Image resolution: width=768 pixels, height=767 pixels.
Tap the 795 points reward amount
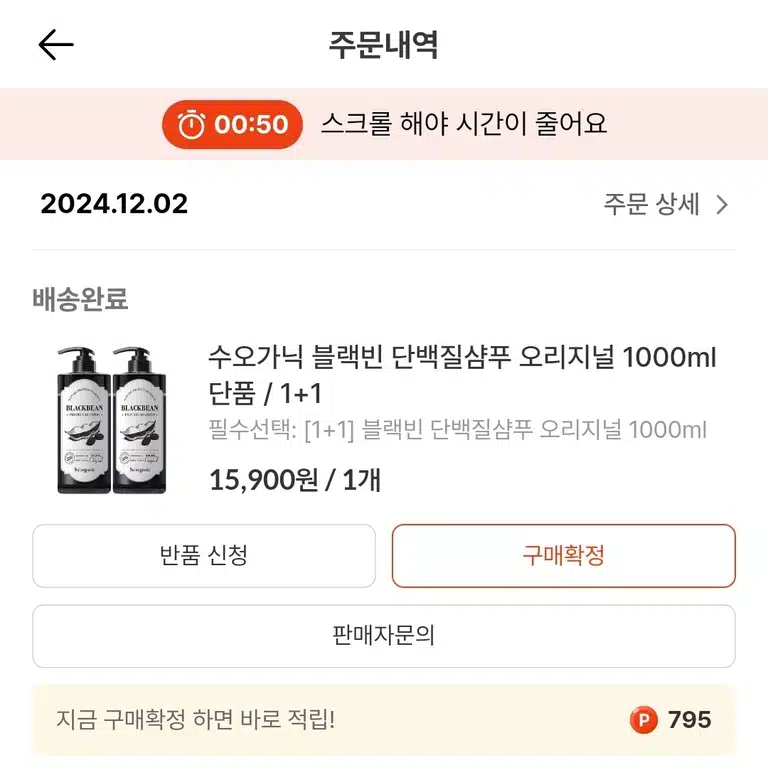pyautogui.click(x=689, y=719)
